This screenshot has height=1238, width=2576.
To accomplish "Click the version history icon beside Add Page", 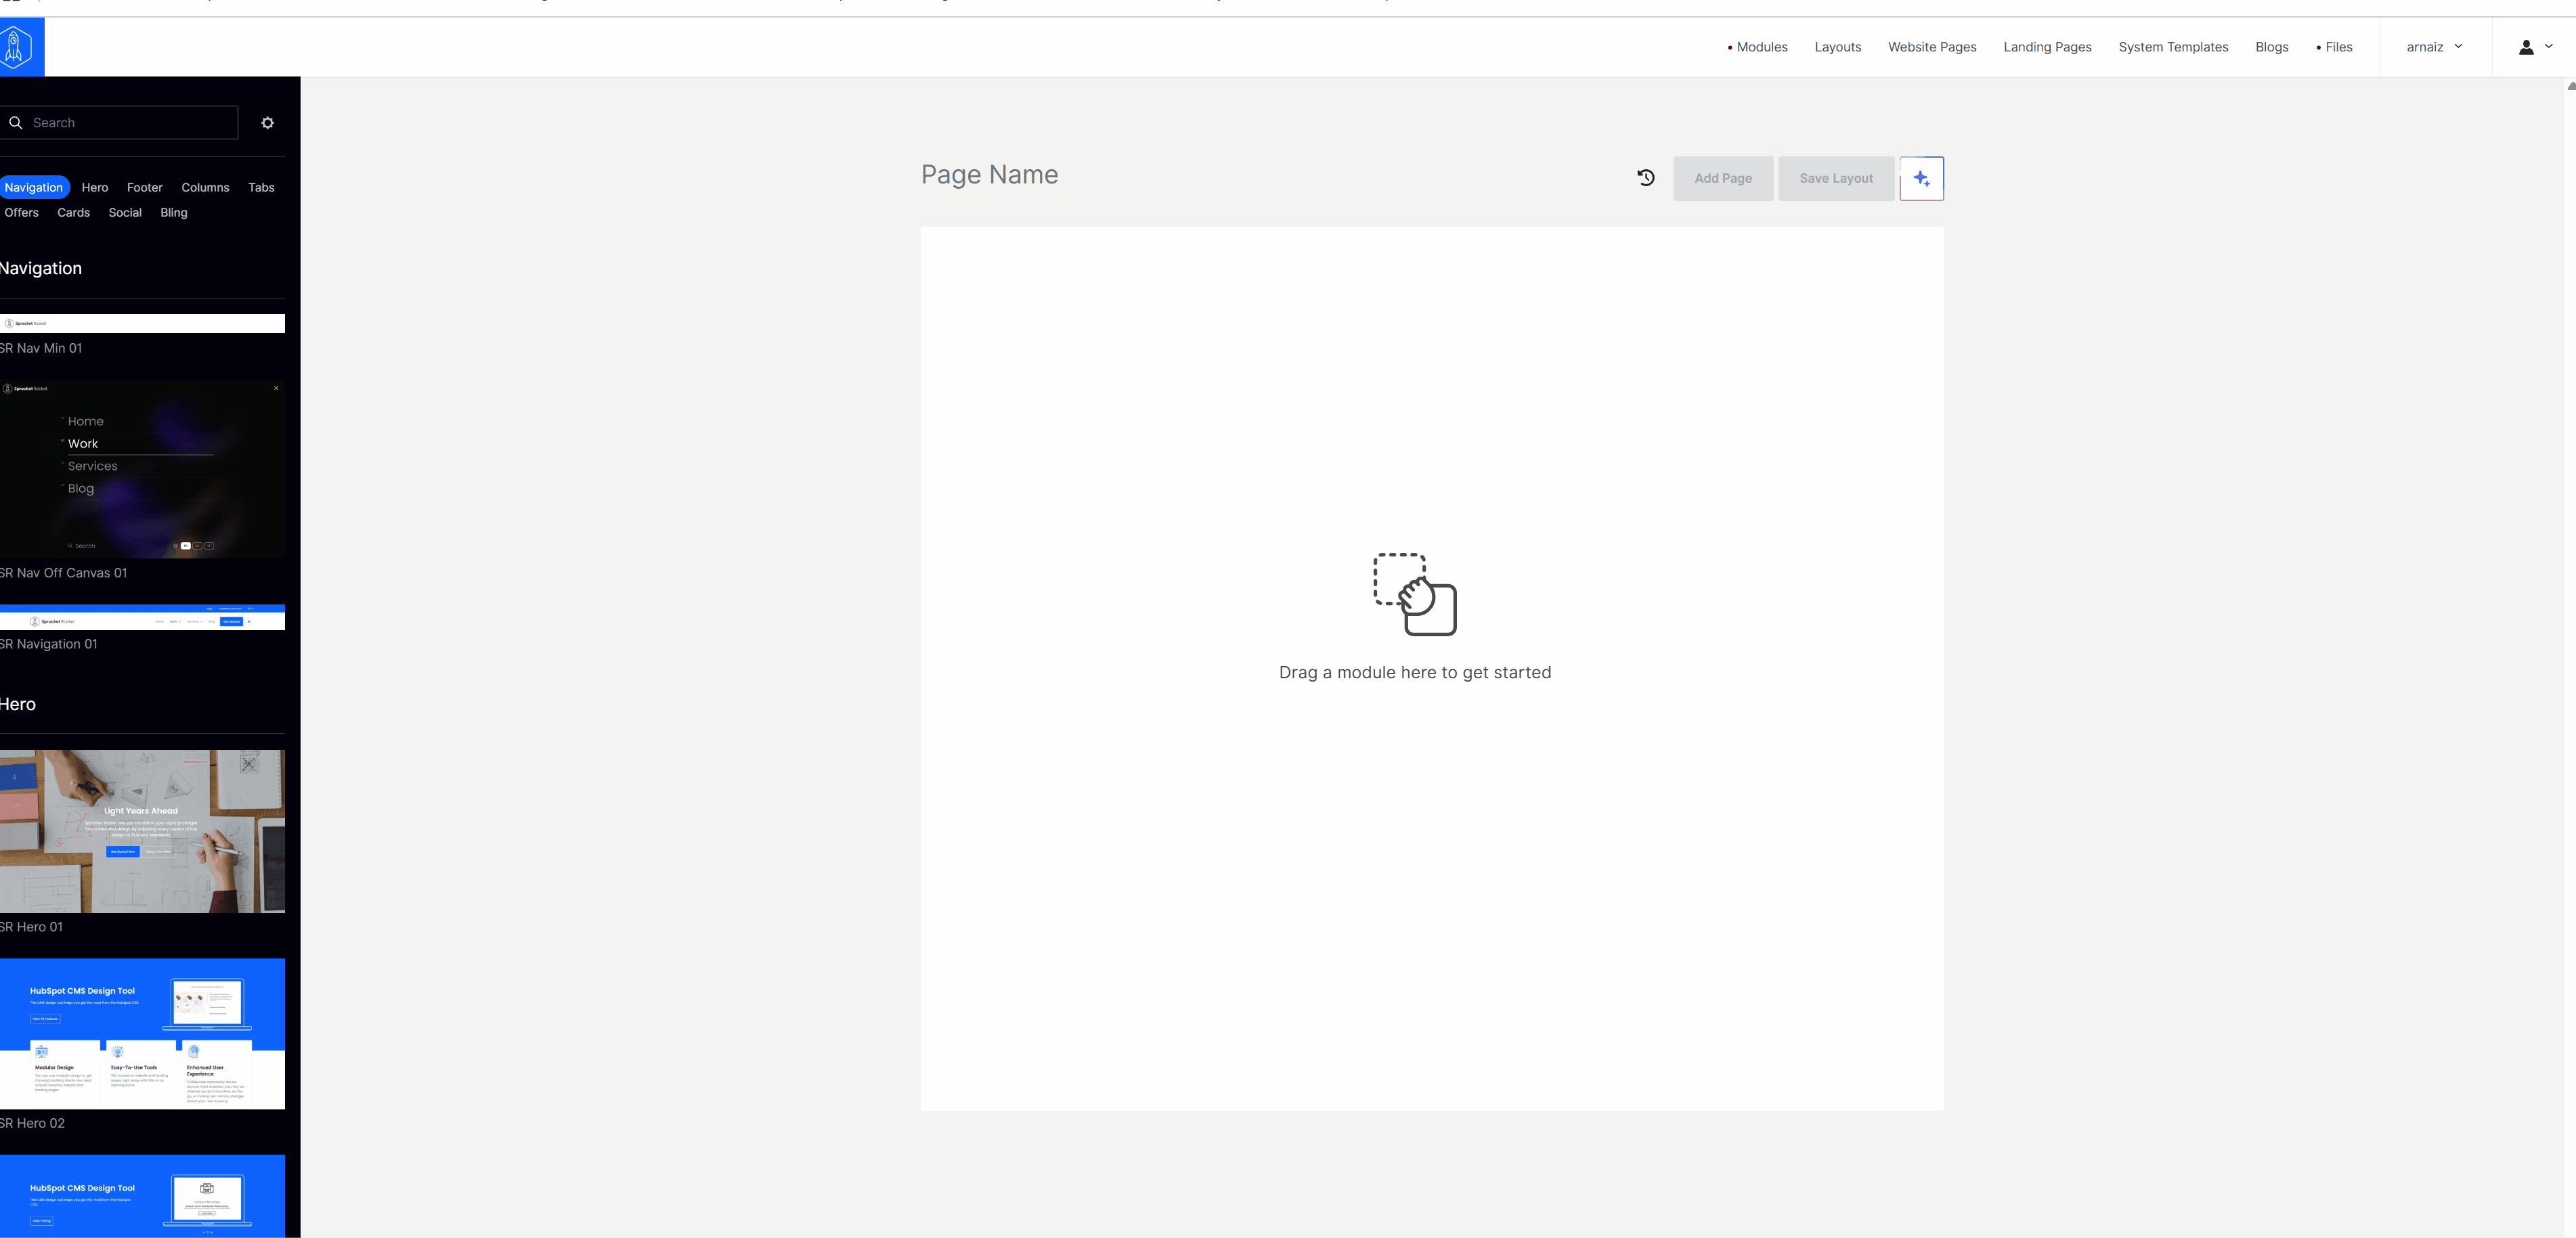I will pyautogui.click(x=1645, y=177).
